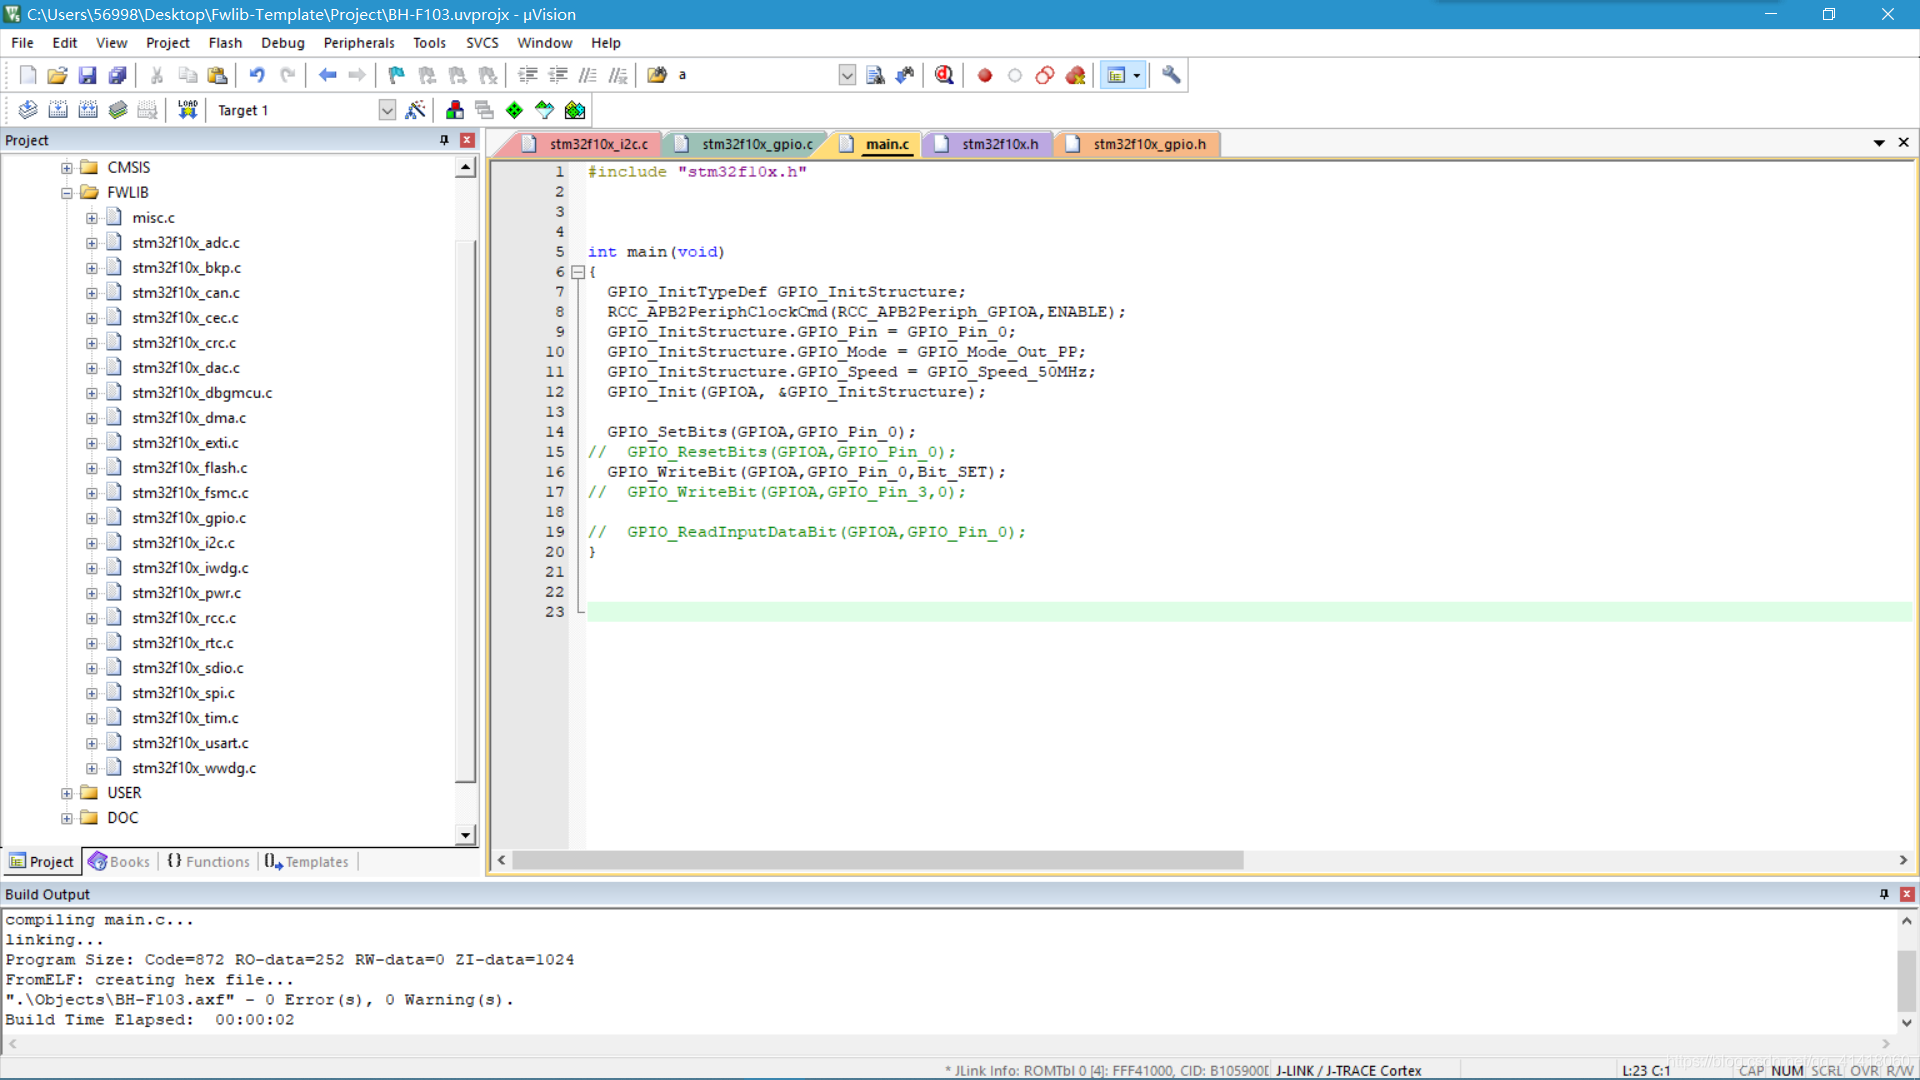Open the find text combo box arrow

pos(847,75)
